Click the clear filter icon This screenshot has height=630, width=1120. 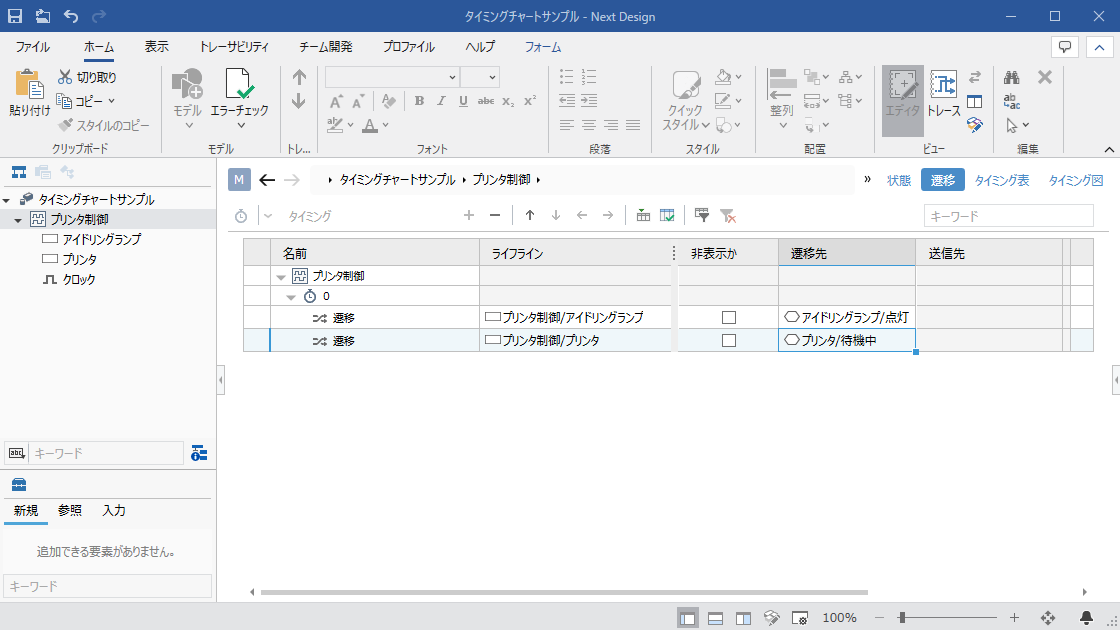(x=727, y=215)
